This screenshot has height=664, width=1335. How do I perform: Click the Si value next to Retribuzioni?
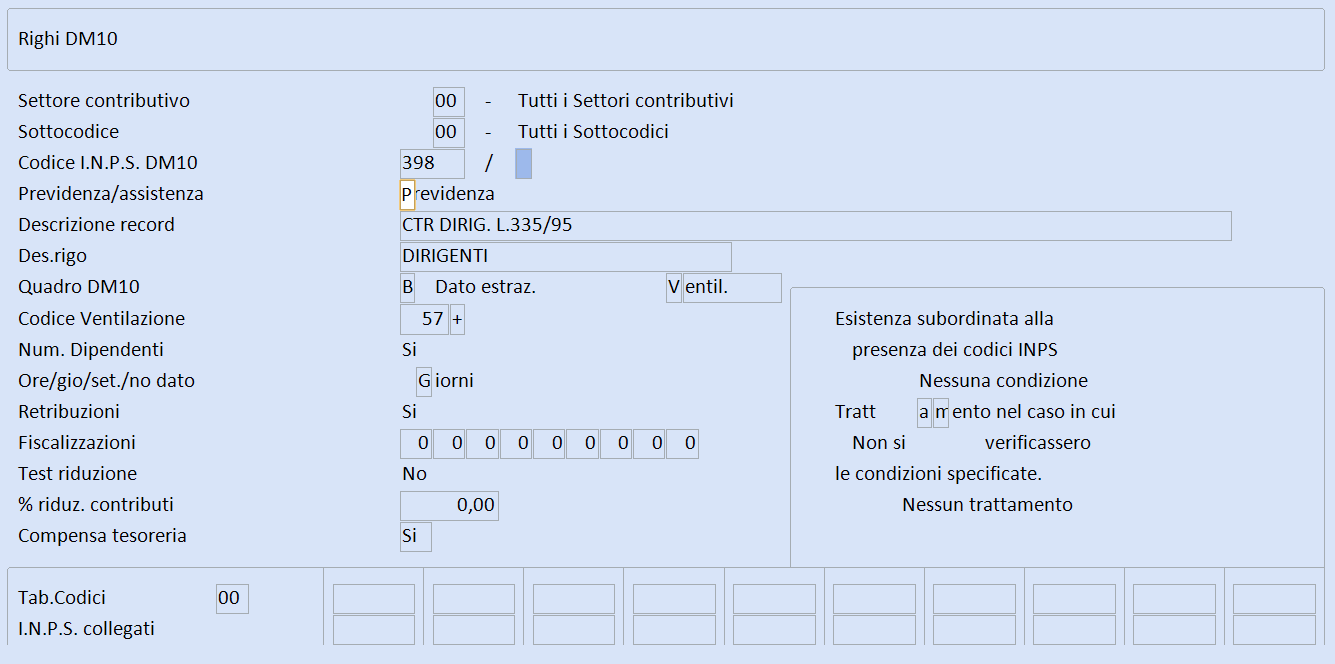click(409, 412)
